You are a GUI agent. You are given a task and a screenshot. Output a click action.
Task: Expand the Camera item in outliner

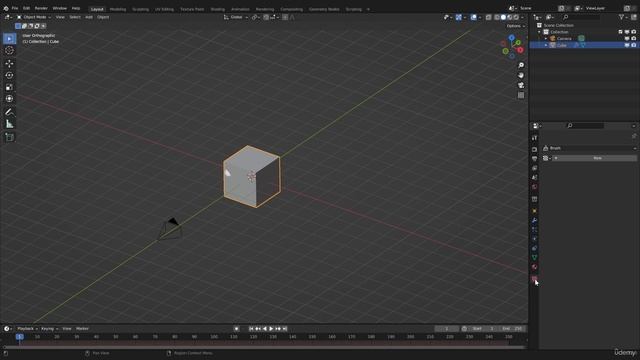pyautogui.click(x=546, y=38)
